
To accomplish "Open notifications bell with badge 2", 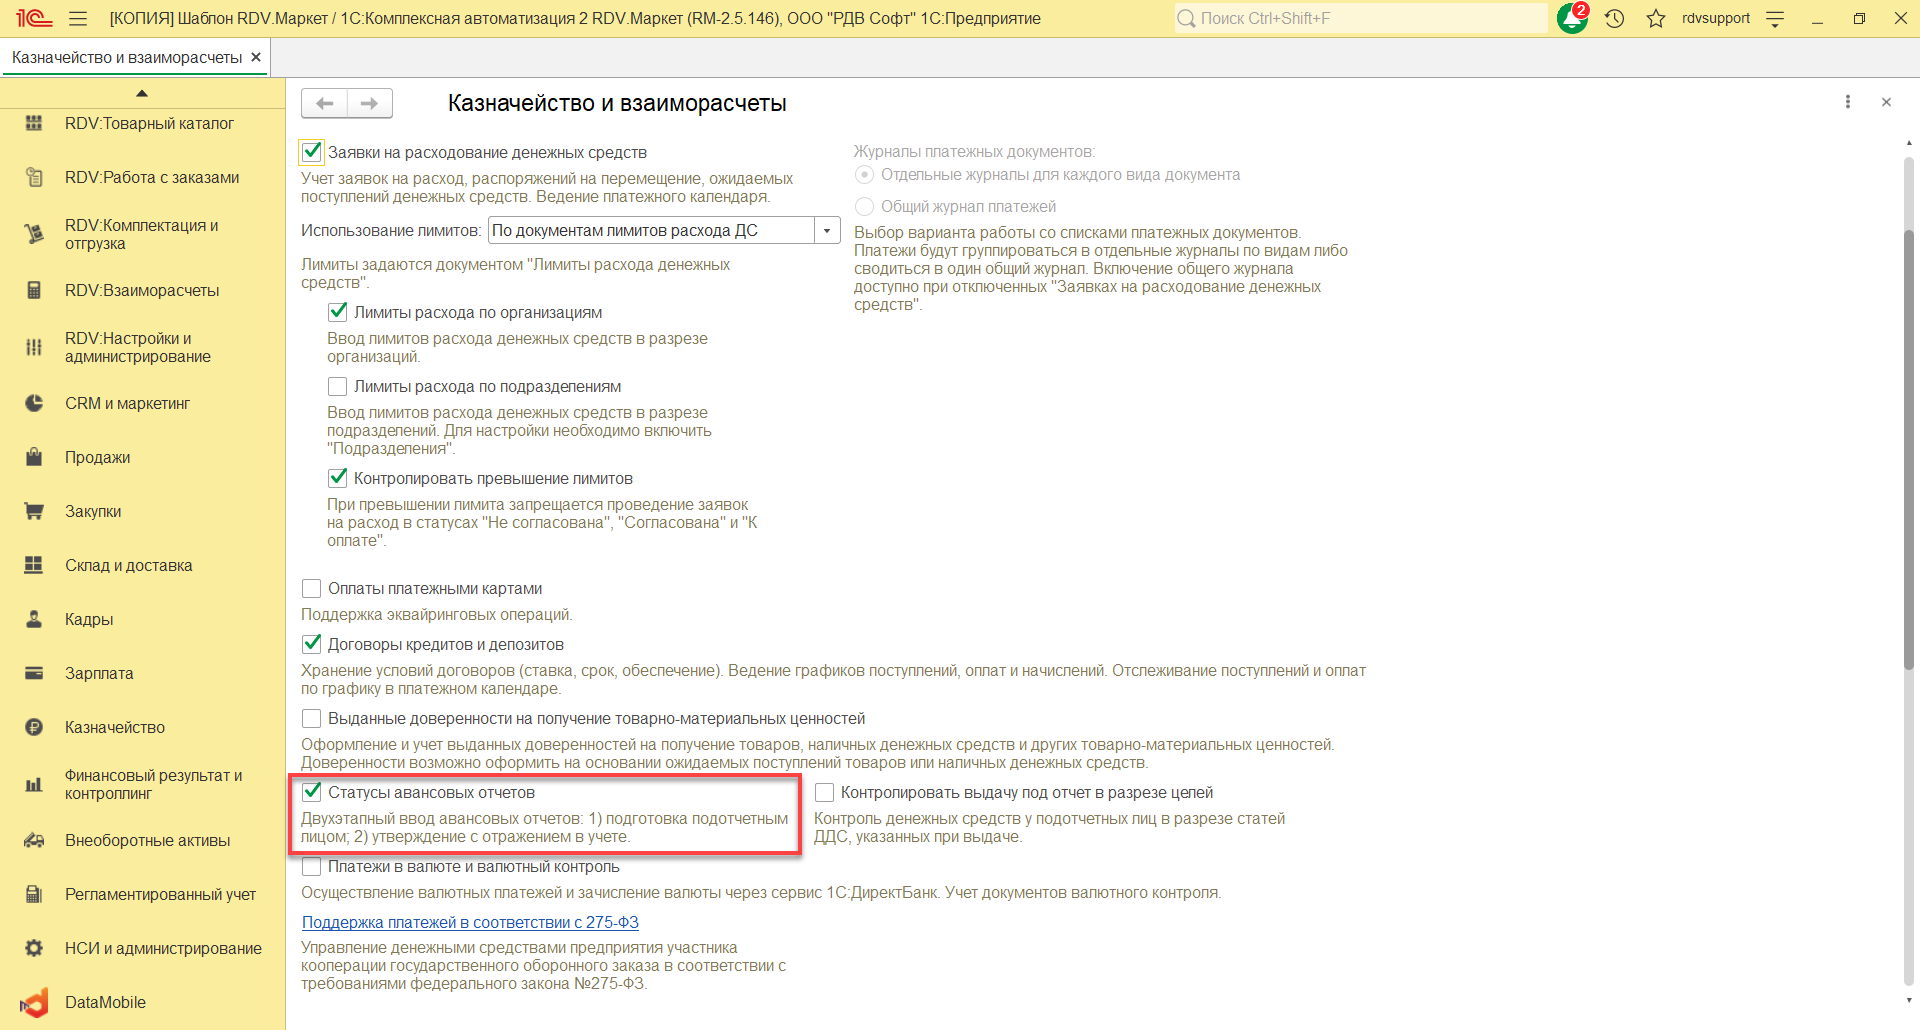I will [x=1573, y=18].
